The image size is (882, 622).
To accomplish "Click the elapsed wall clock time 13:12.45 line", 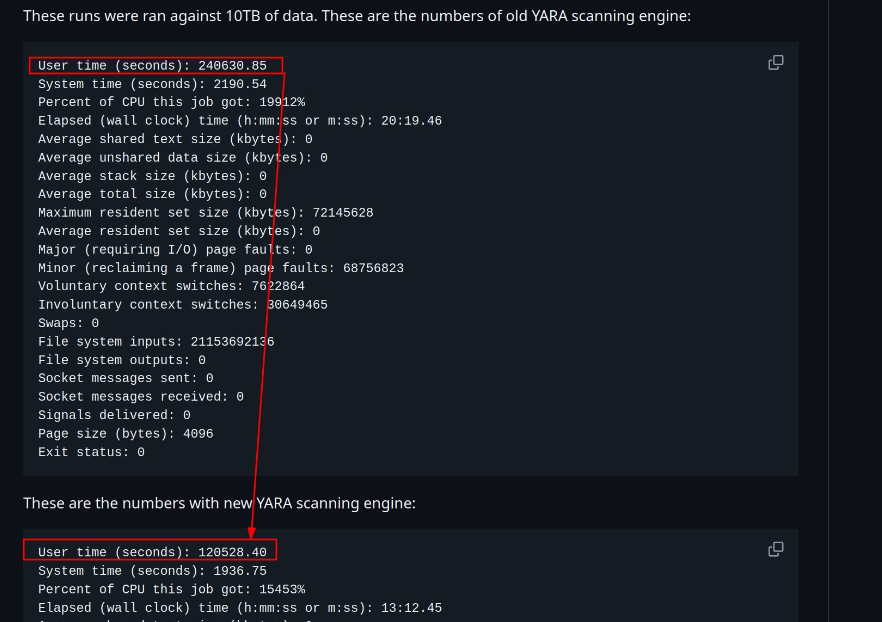I will pos(240,608).
